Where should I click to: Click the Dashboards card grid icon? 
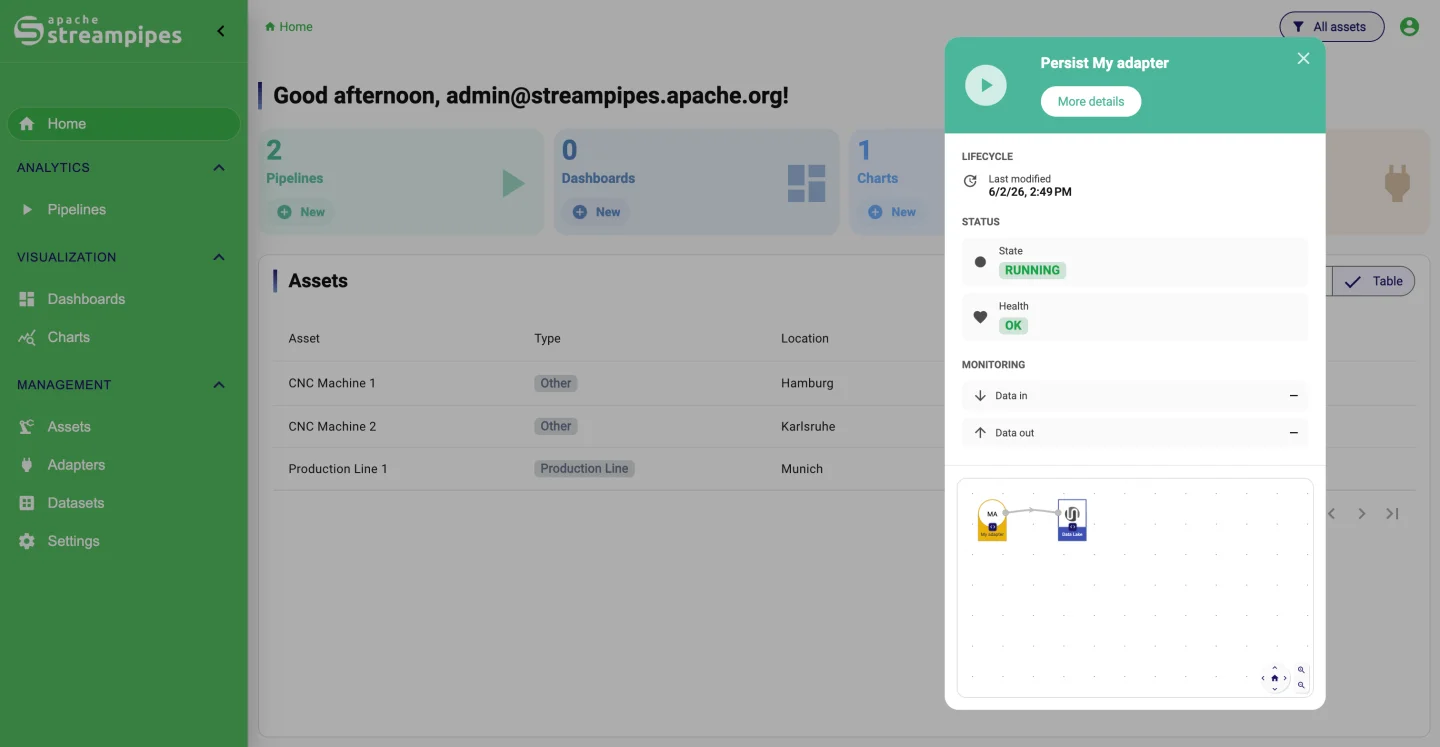tap(806, 183)
